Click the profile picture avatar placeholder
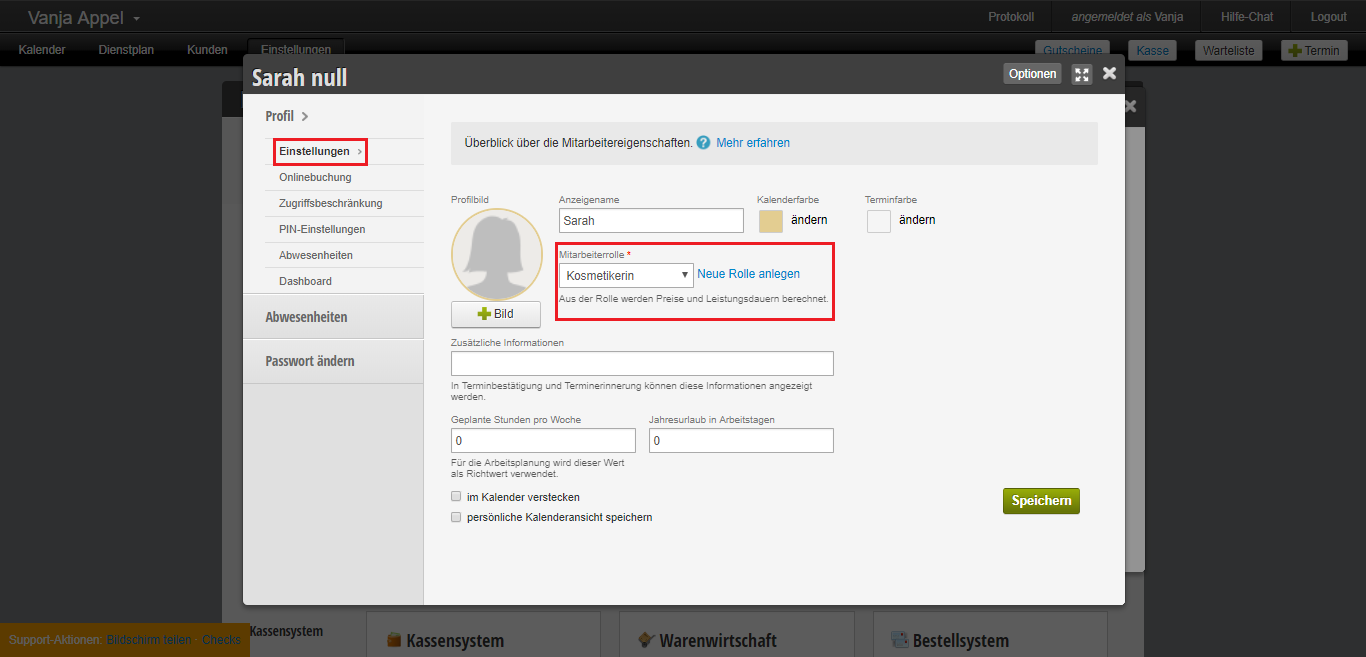This screenshot has width=1366, height=657. (496, 254)
